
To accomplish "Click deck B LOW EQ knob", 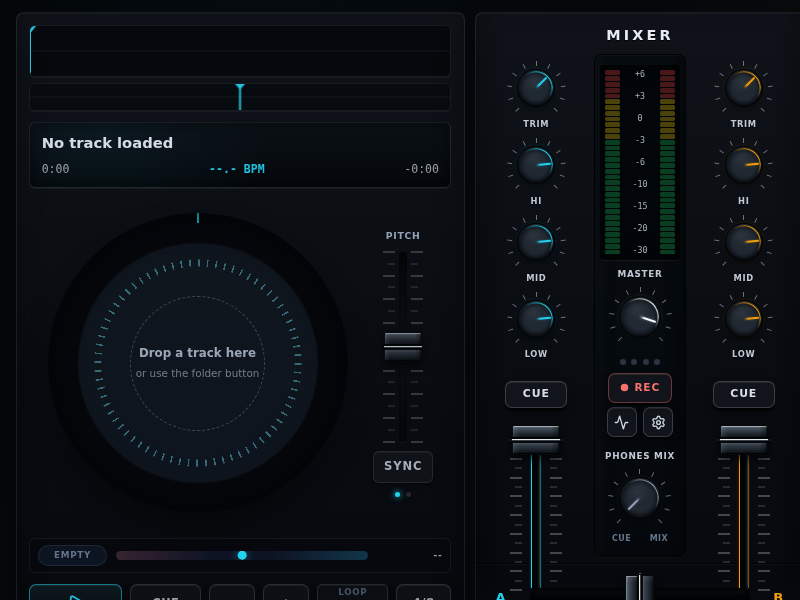I will click(743, 318).
